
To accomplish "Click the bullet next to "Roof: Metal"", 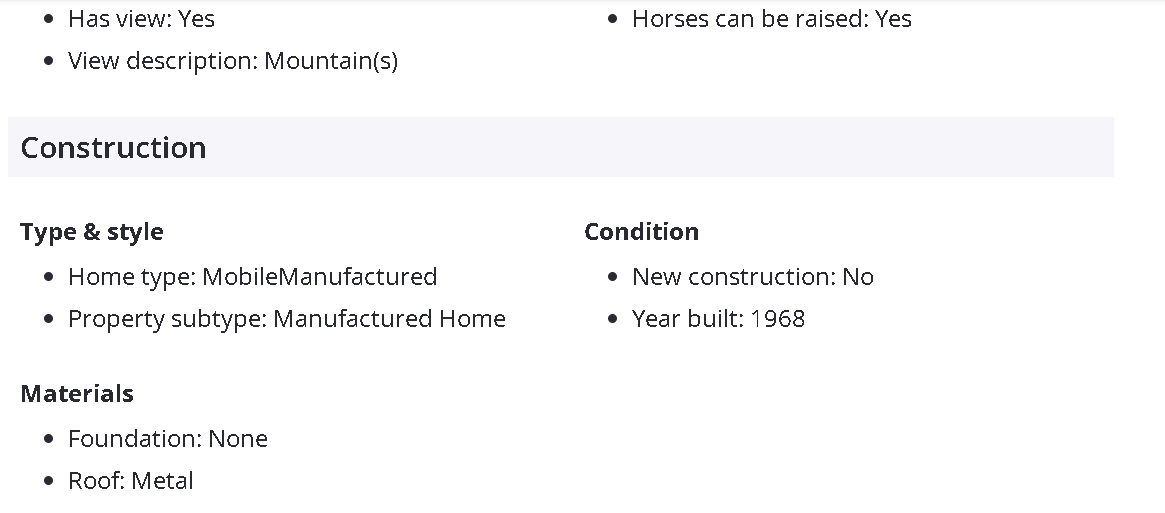I will click(x=49, y=481).
